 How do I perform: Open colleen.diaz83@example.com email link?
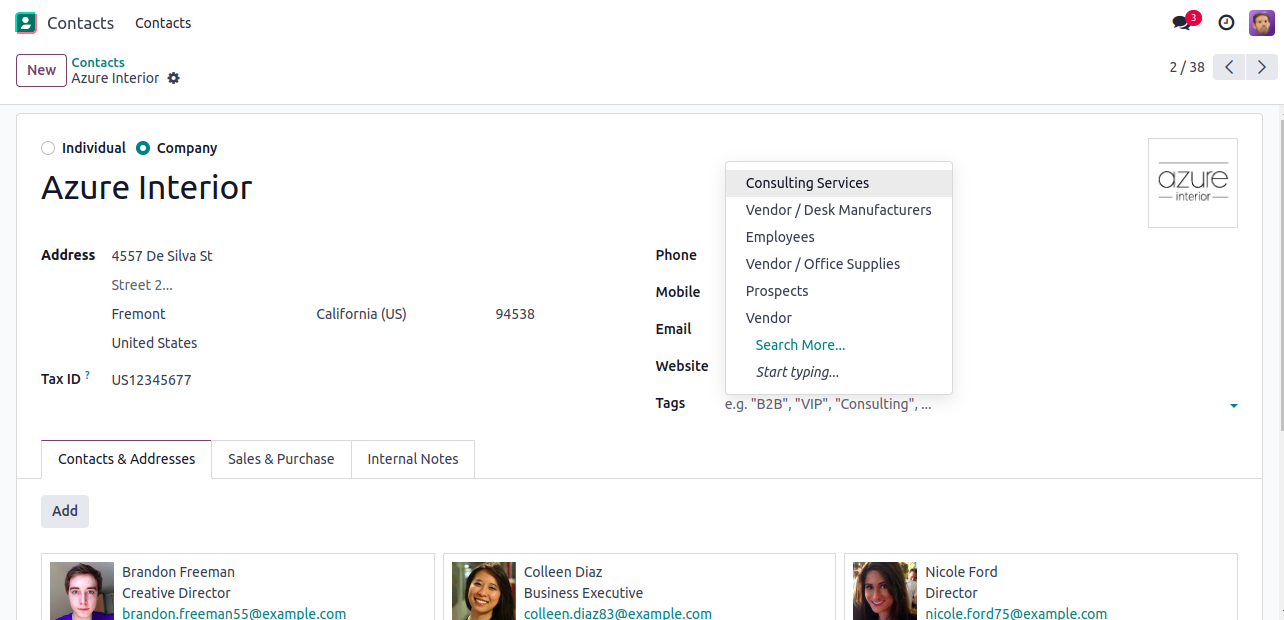pyautogui.click(x=618, y=614)
